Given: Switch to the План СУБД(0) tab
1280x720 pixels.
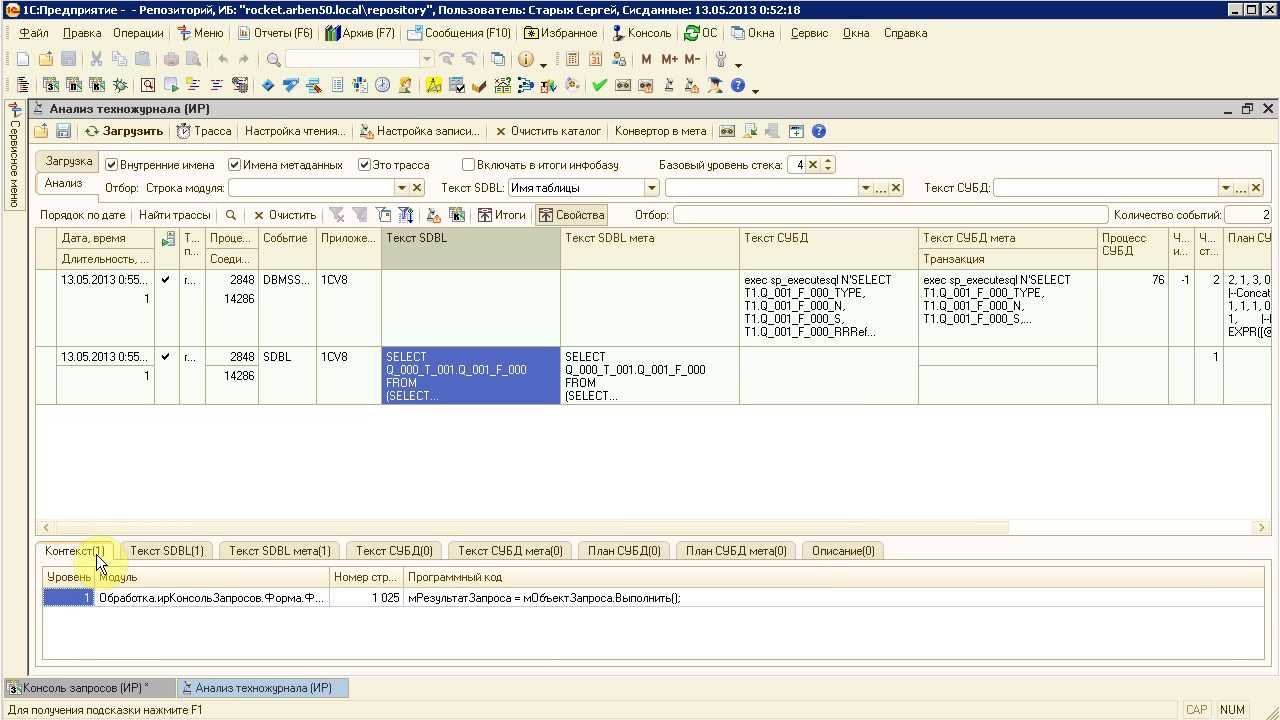Looking at the screenshot, I should pos(623,551).
